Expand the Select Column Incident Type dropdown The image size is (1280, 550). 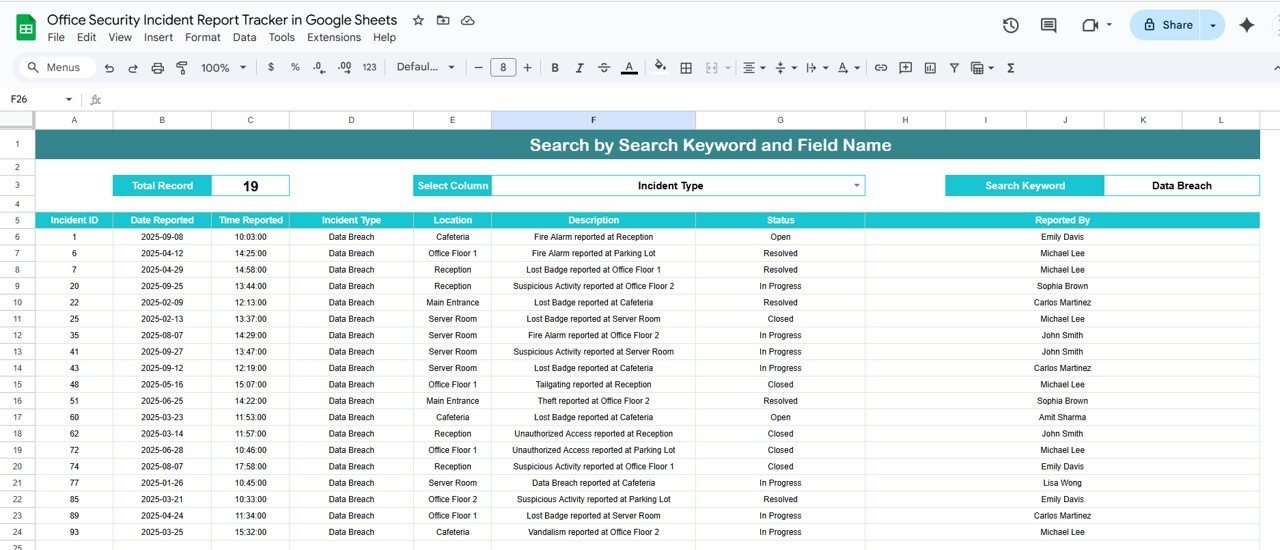(856, 186)
